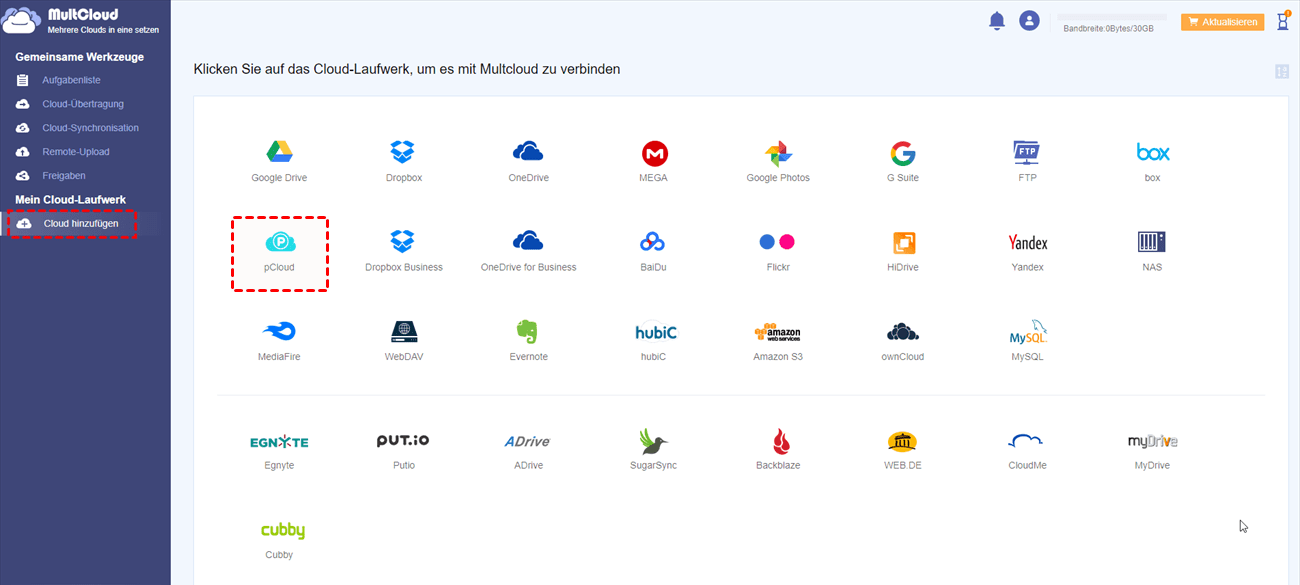Select Remote-Upload in sidebar
1300x585 pixels.
tap(76, 152)
